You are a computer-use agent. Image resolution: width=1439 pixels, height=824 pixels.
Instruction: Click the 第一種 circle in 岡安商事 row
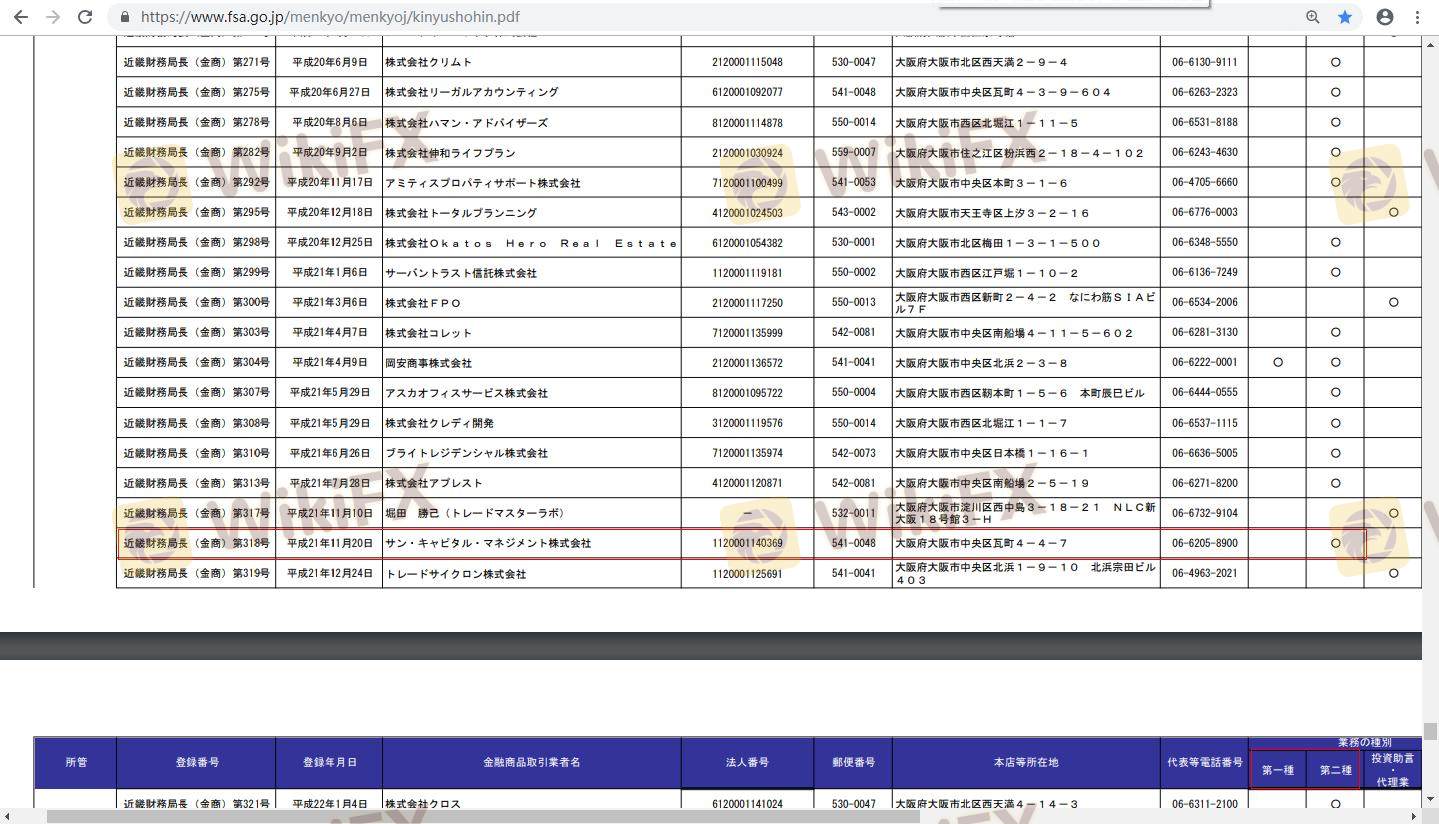coord(1277,363)
